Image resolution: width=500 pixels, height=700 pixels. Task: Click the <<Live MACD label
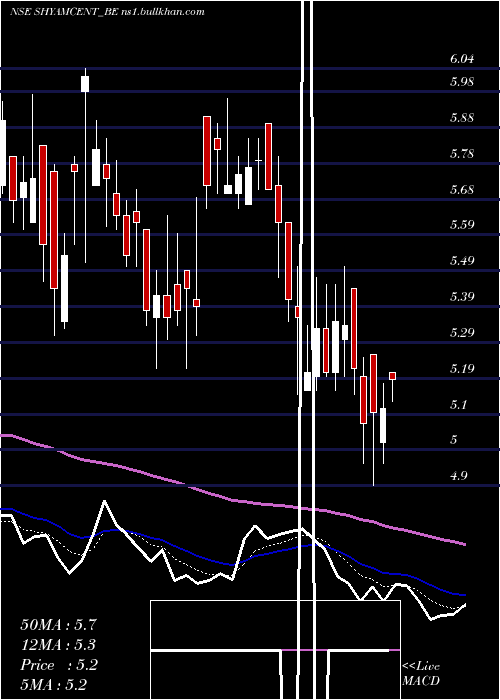click(x=421, y=674)
